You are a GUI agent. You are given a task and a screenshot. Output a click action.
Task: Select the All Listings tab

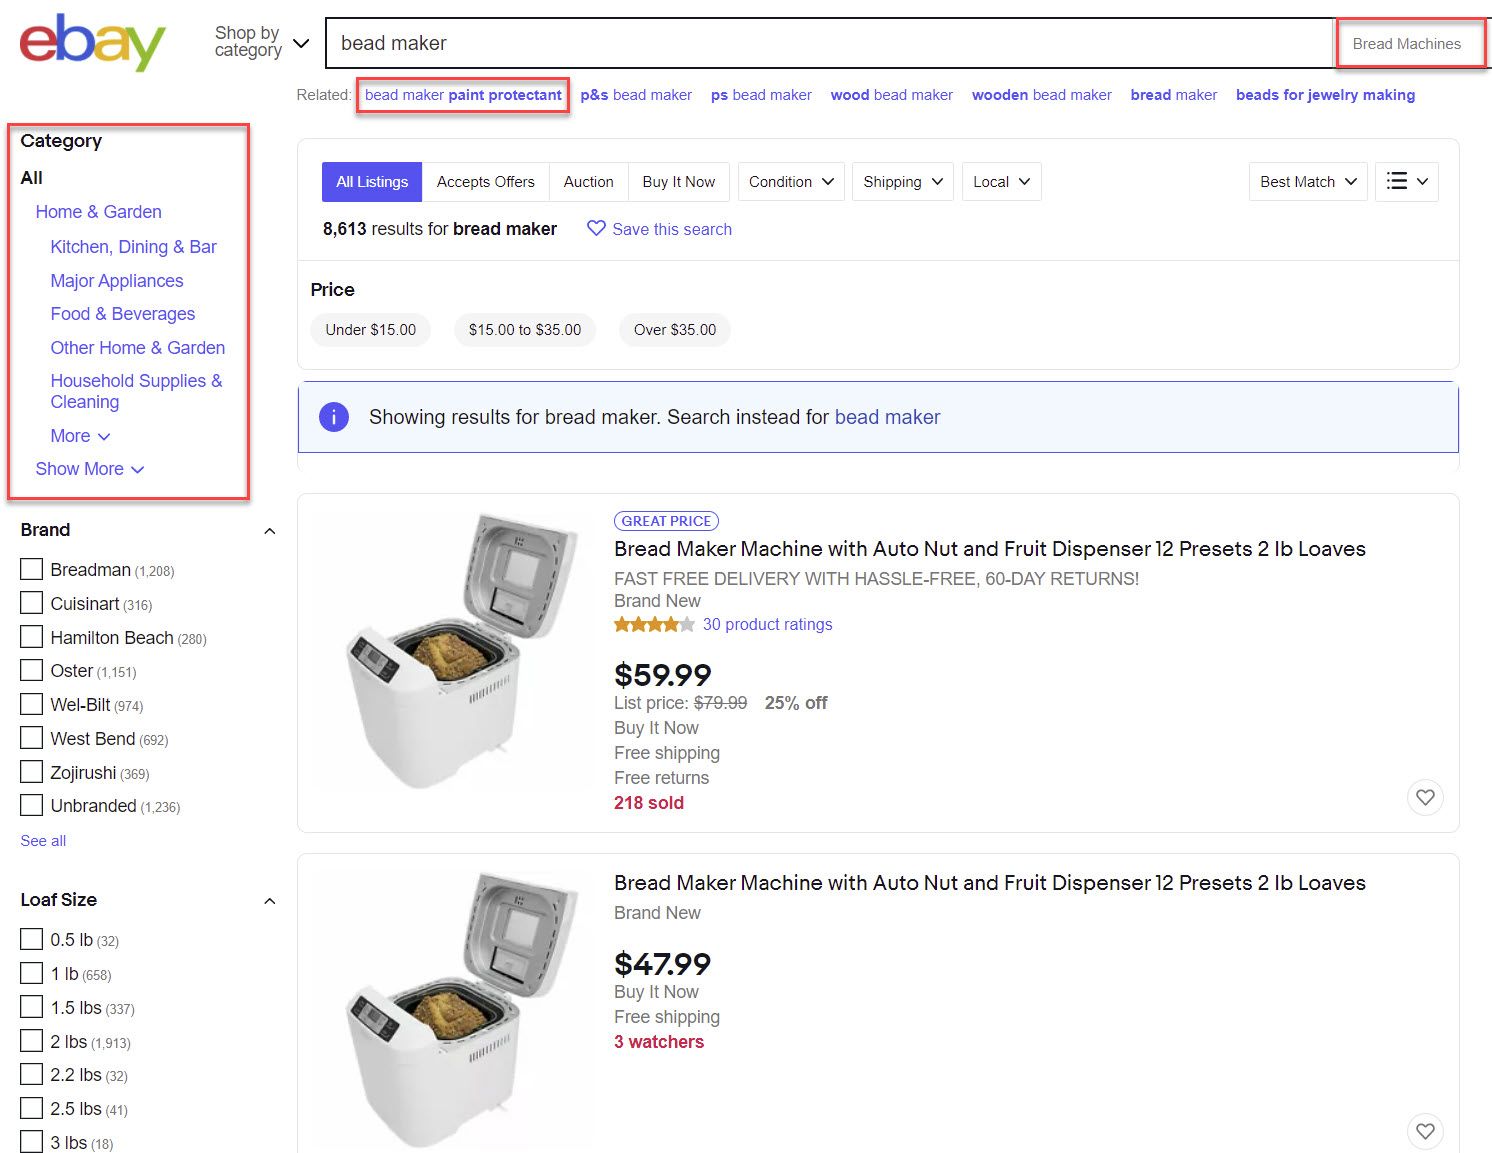point(372,181)
